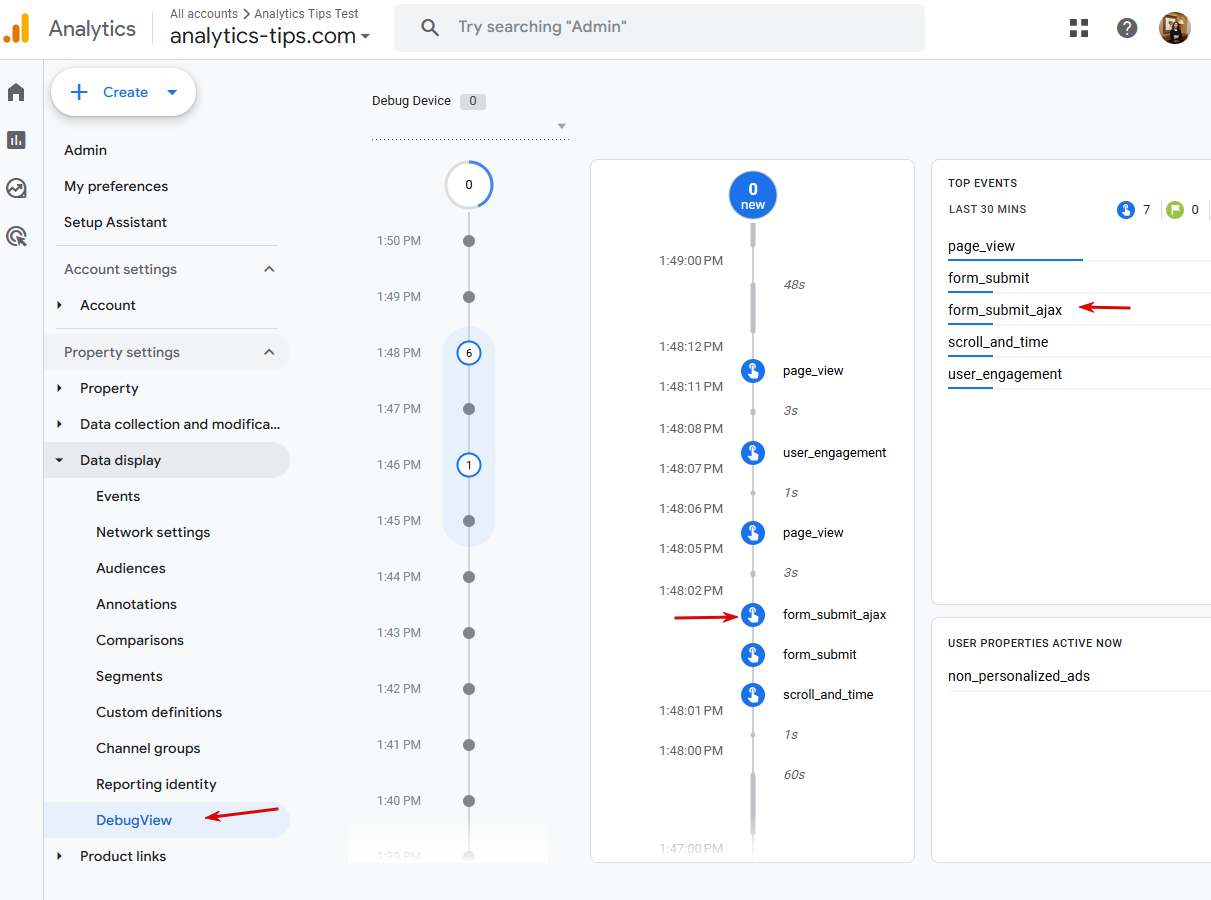Open the analytics-tips.com property picker
The height and width of the screenshot is (900, 1211).
[270, 36]
